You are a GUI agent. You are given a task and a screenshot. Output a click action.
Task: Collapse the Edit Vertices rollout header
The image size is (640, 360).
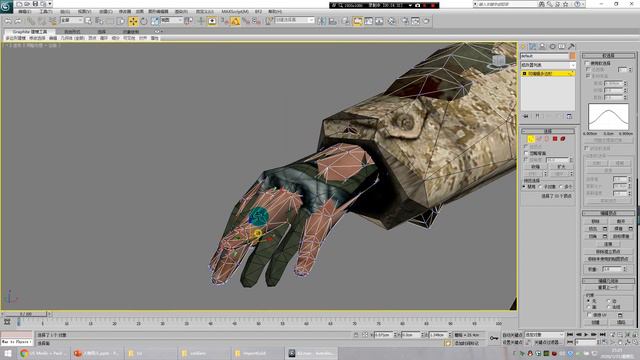point(608,213)
